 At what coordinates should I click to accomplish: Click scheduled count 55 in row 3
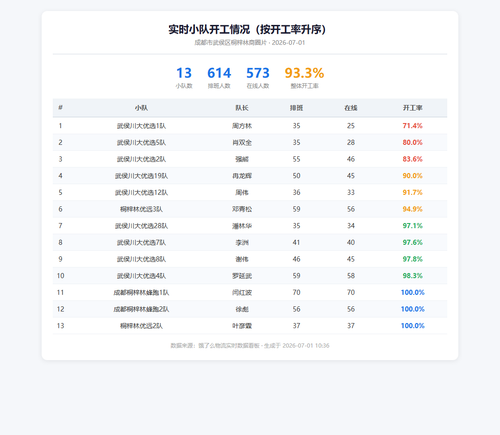[296, 159]
